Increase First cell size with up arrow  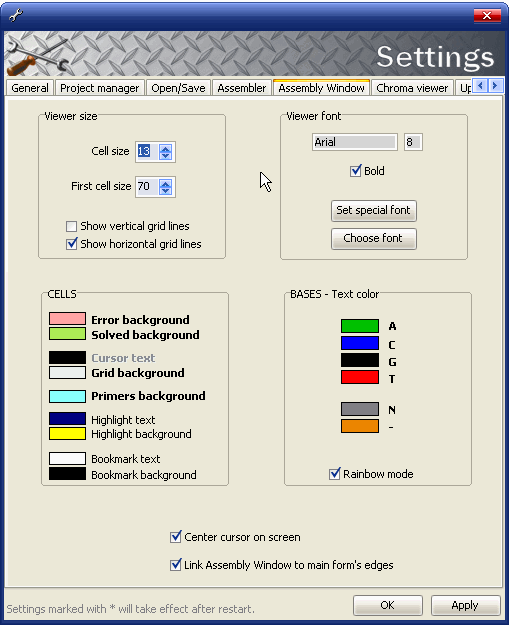(x=165, y=183)
